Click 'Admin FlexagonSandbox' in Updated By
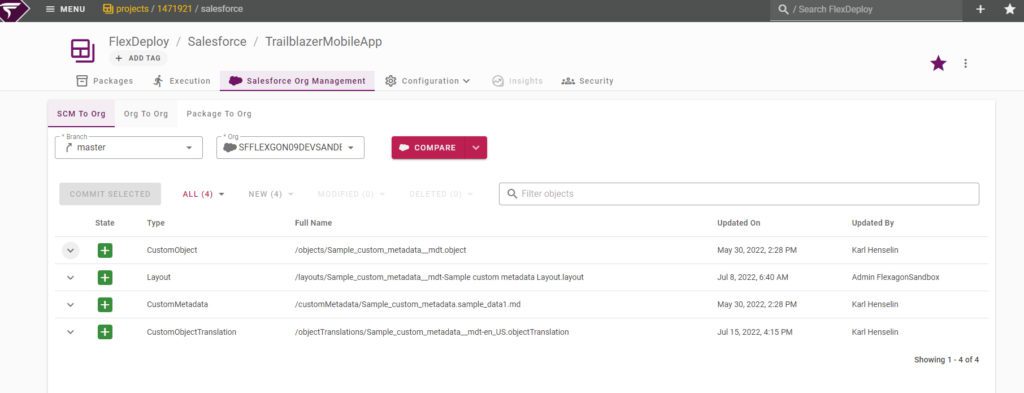The width and height of the screenshot is (1024, 393). pos(895,277)
